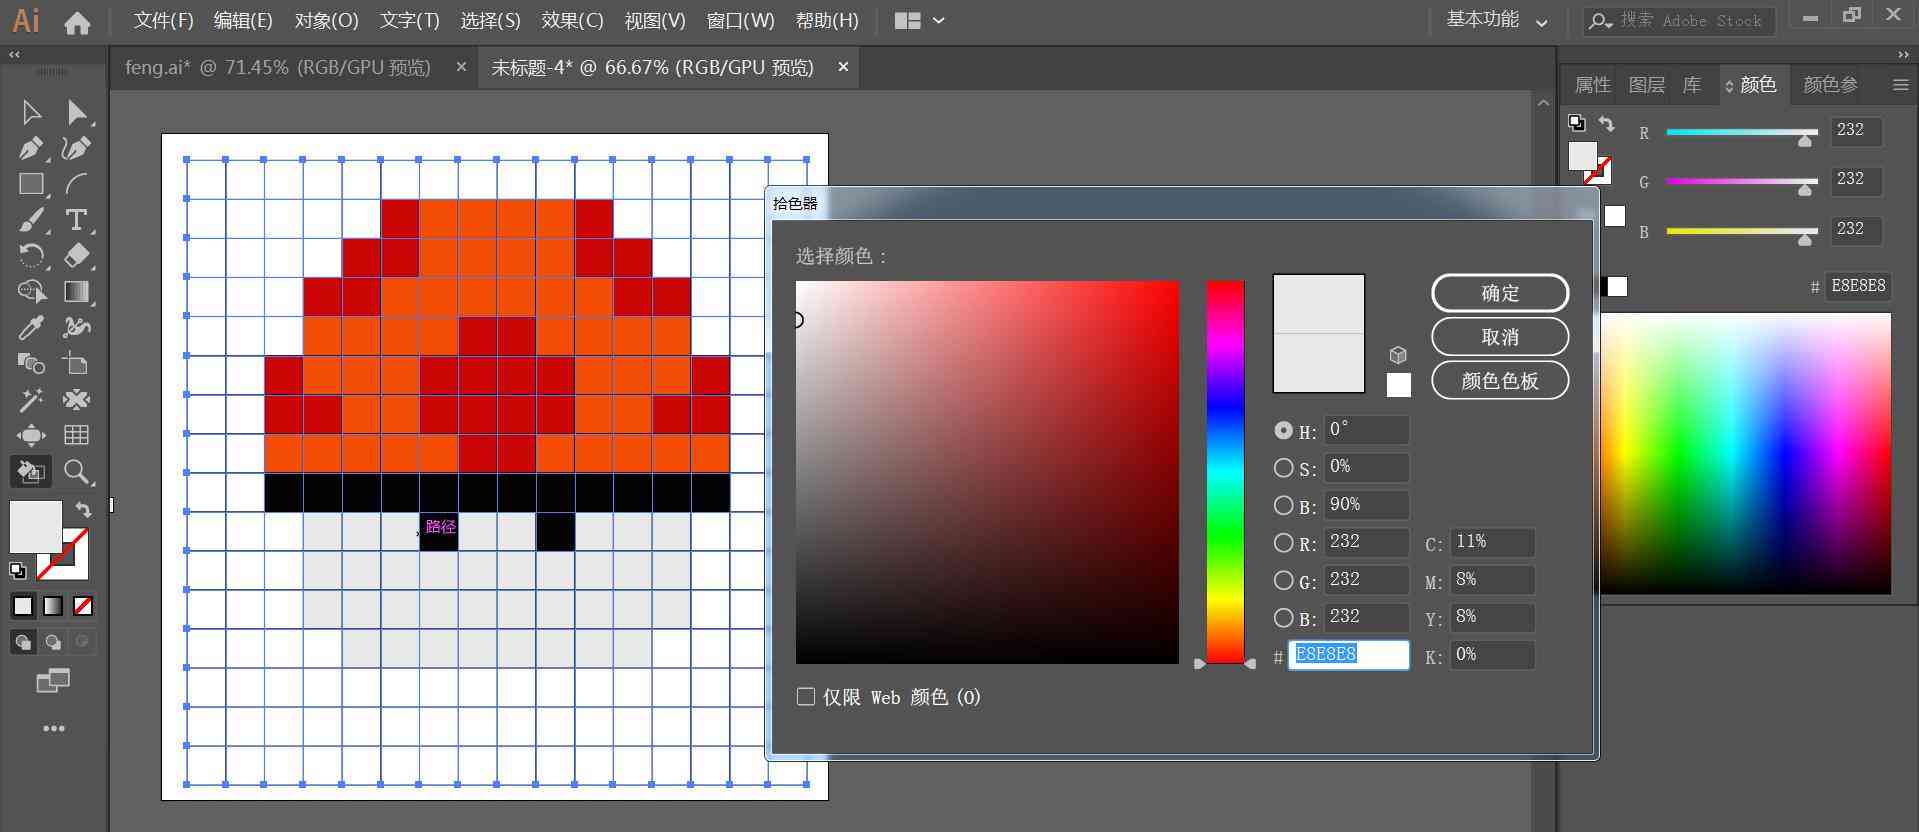The image size is (1919, 832).
Task: Switch to the 图层 layers panel tab
Action: coord(1646,85)
